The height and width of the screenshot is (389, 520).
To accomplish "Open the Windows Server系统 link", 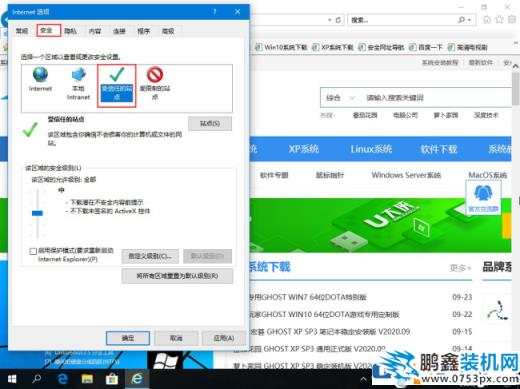I will click(406, 175).
